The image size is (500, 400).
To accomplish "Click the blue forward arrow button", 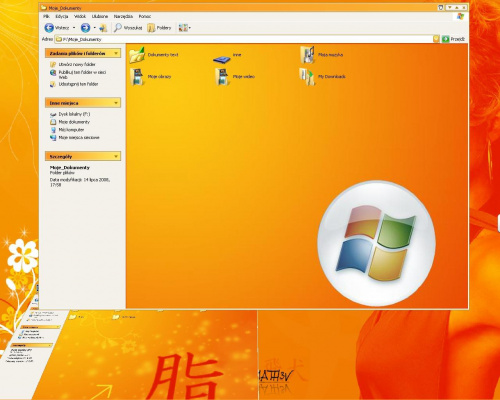I will 85,28.
